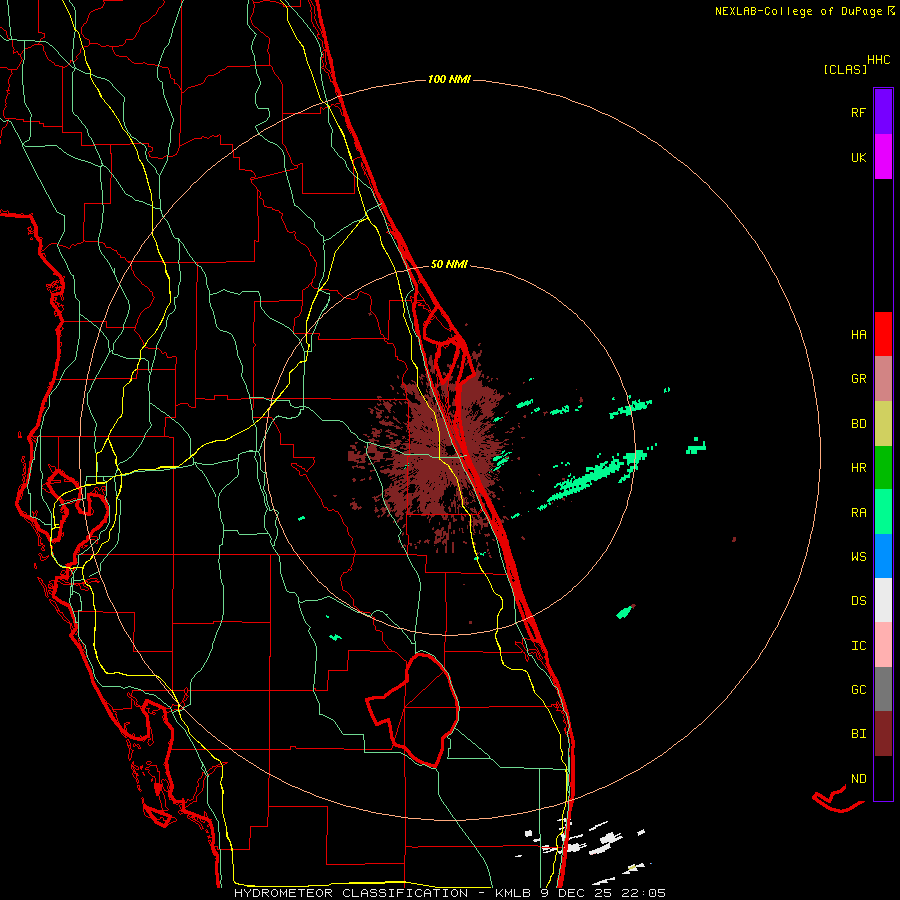Click the 'KMLB' radar site identifier
The height and width of the screenshot is (900, 900).
[513, 893]
